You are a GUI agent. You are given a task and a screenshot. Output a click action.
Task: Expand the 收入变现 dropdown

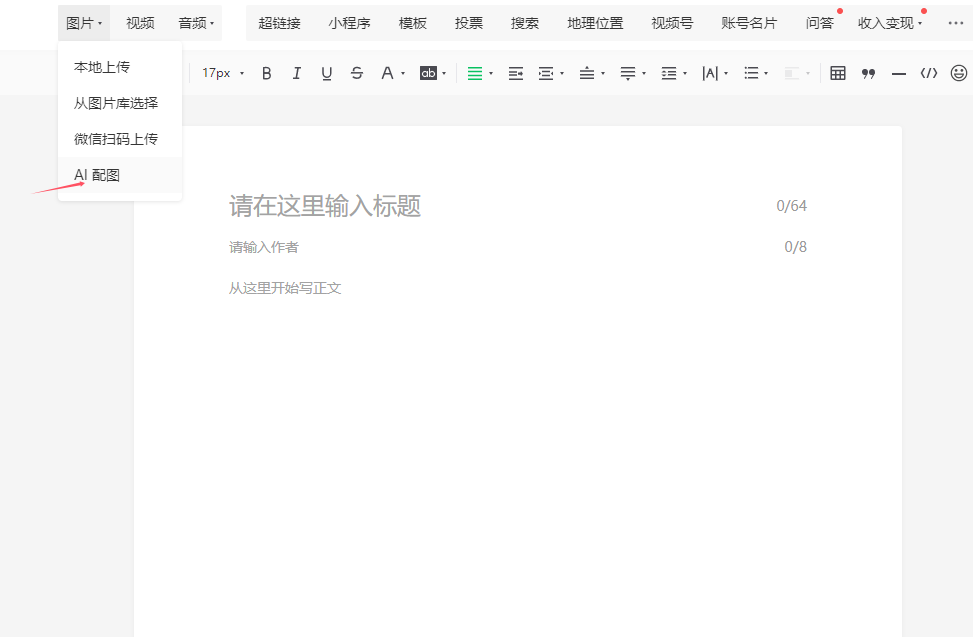pyautogui.click(x=890, y=23)
